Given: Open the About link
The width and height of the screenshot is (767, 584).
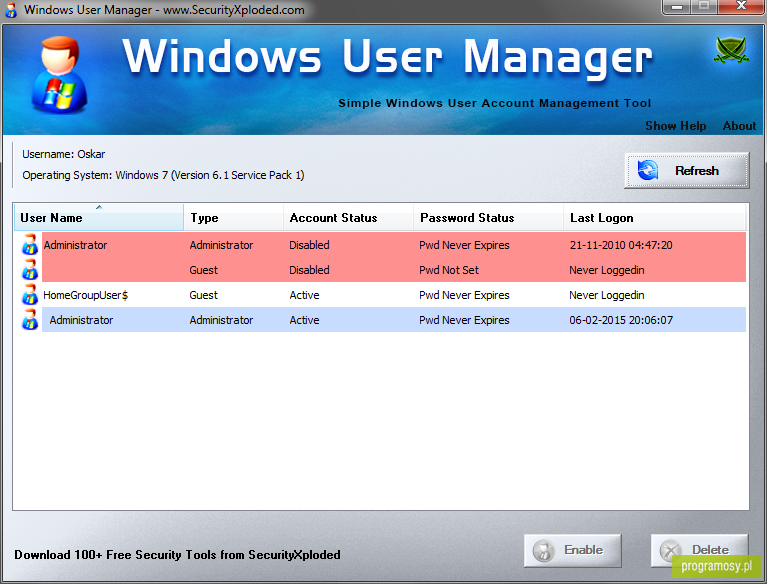Looking at the screenshot, I should click(x=739, y=126).
